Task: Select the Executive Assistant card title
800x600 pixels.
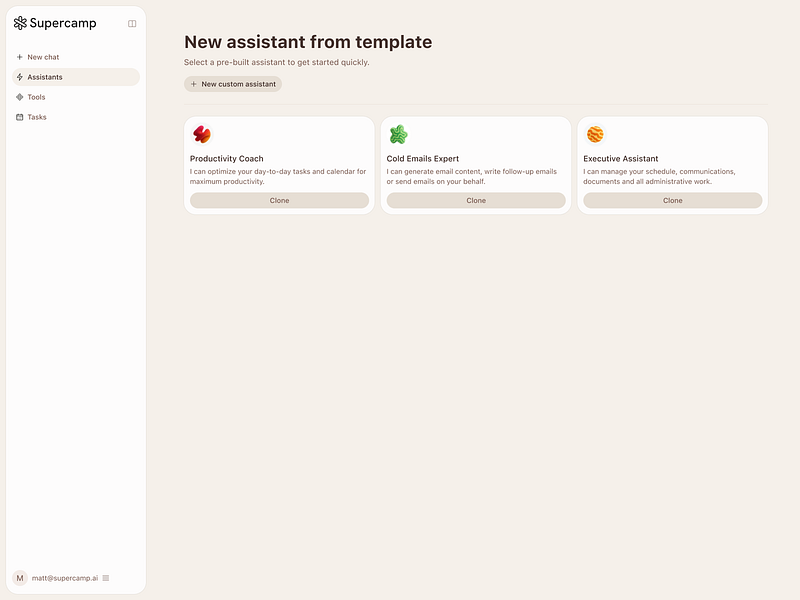Action: pos(620,159)
